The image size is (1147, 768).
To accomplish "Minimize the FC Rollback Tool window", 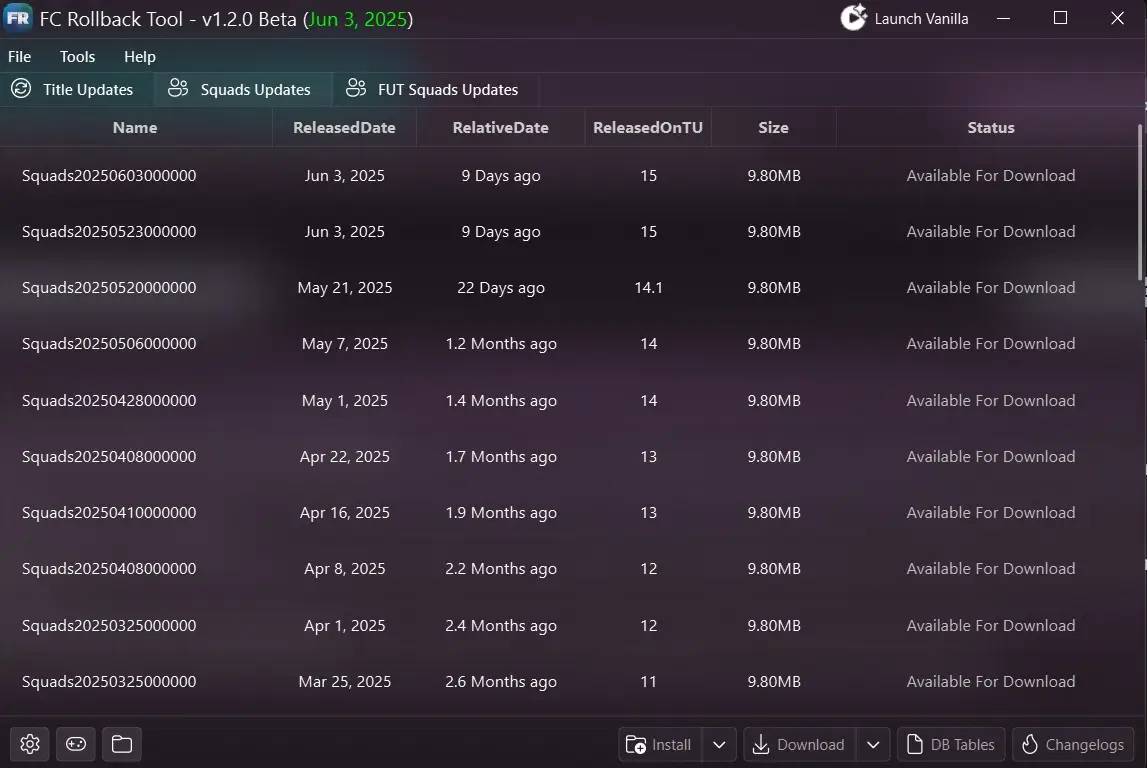I will 1004,18.
